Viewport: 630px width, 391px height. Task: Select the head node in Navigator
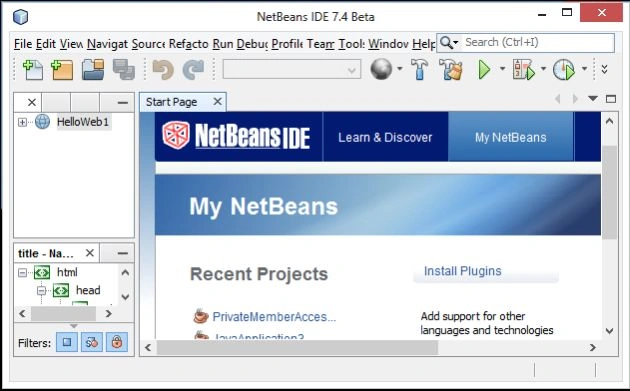pos(88,290)
